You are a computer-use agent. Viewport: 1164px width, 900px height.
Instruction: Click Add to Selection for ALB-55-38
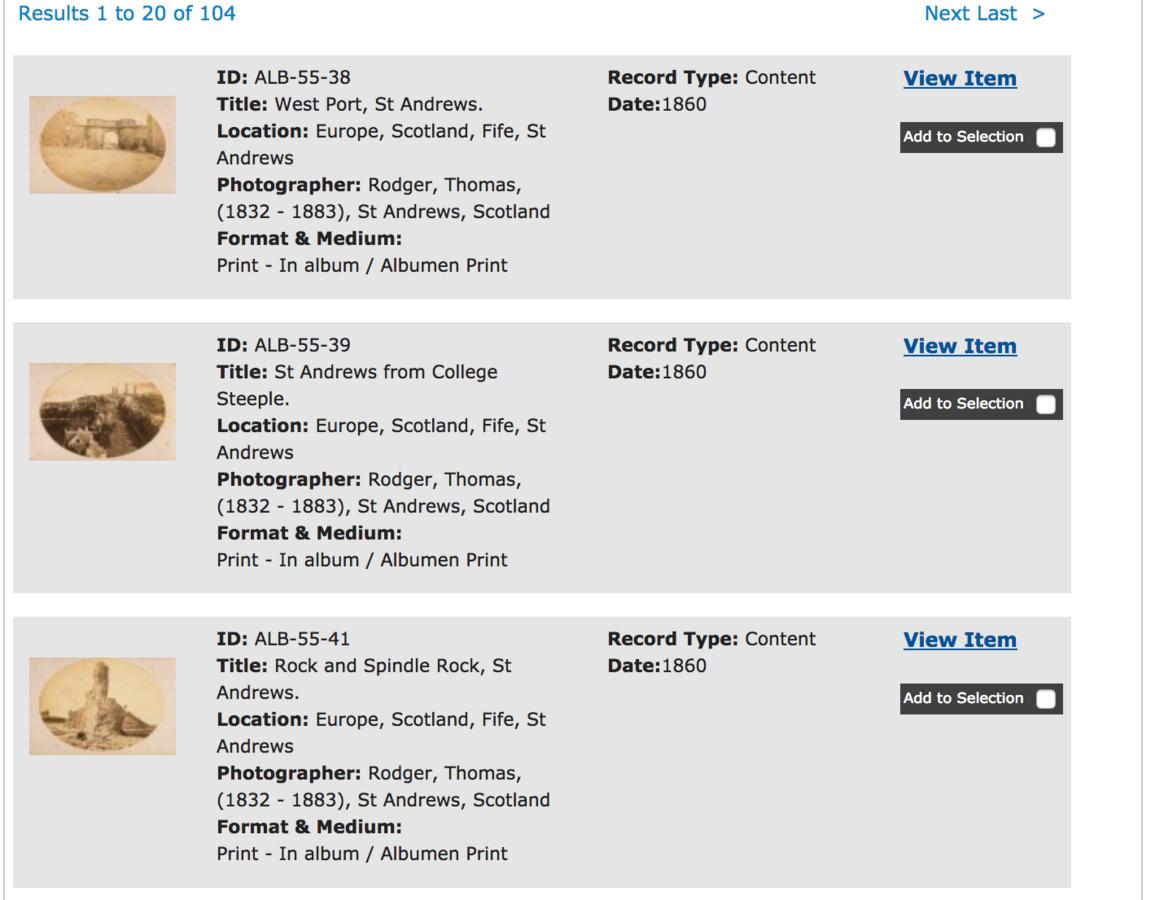(x=963, y=137)
